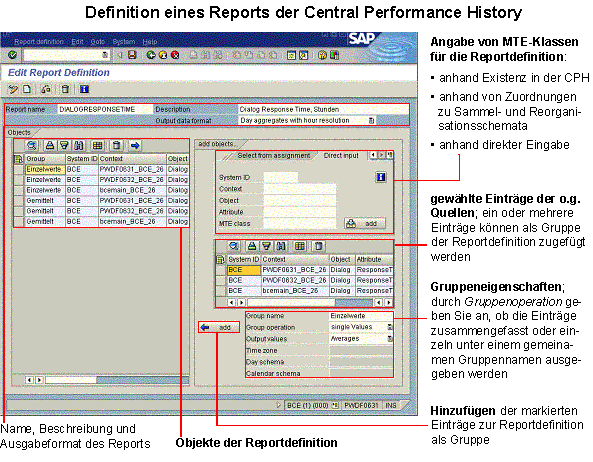Select the row selector for Einzelwerte PWDF0632_BCE_26
The width and height of the screenshot is (593, 462).
[x=19, y=180]
